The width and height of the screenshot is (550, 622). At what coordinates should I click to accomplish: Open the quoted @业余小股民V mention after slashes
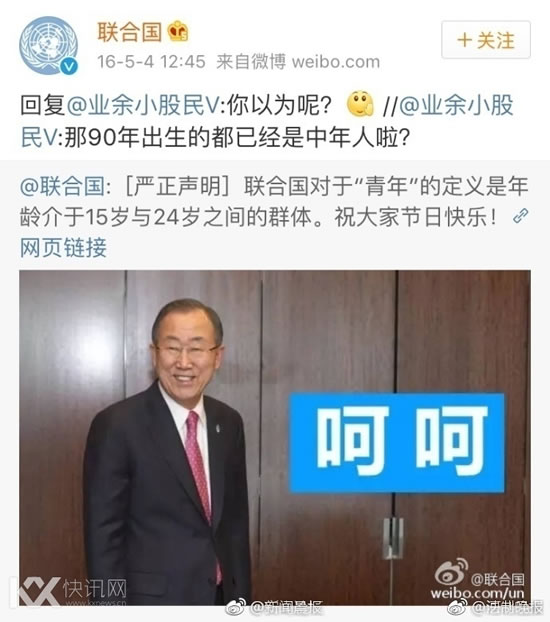(267, 121)
